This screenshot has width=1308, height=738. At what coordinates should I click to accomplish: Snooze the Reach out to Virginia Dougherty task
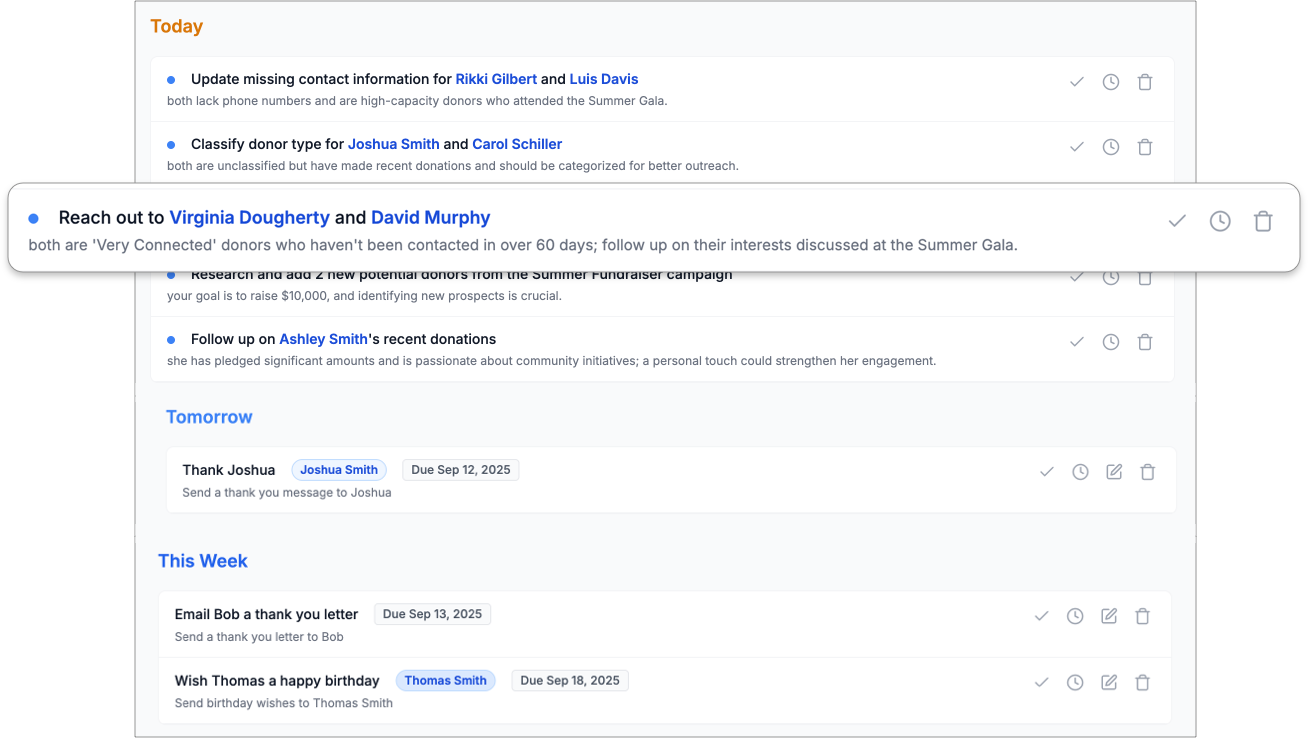tap(1220, 221)
